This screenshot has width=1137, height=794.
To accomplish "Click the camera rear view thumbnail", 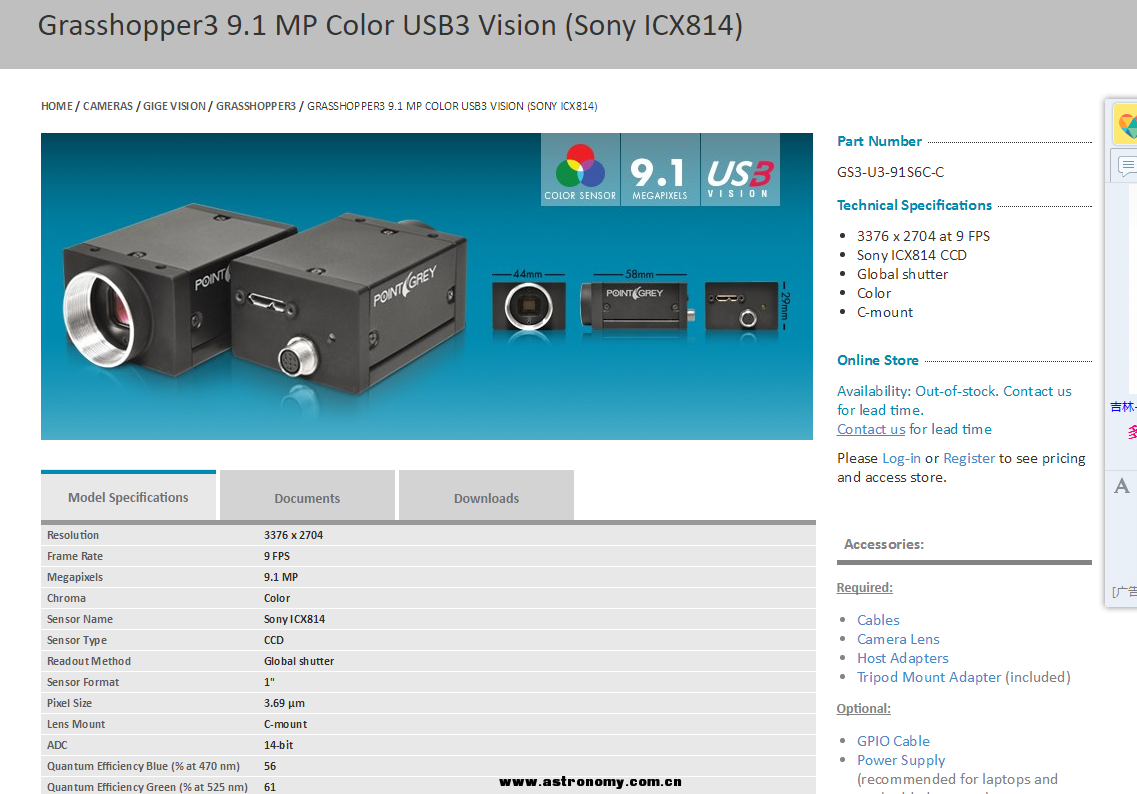I will [741, 306].
